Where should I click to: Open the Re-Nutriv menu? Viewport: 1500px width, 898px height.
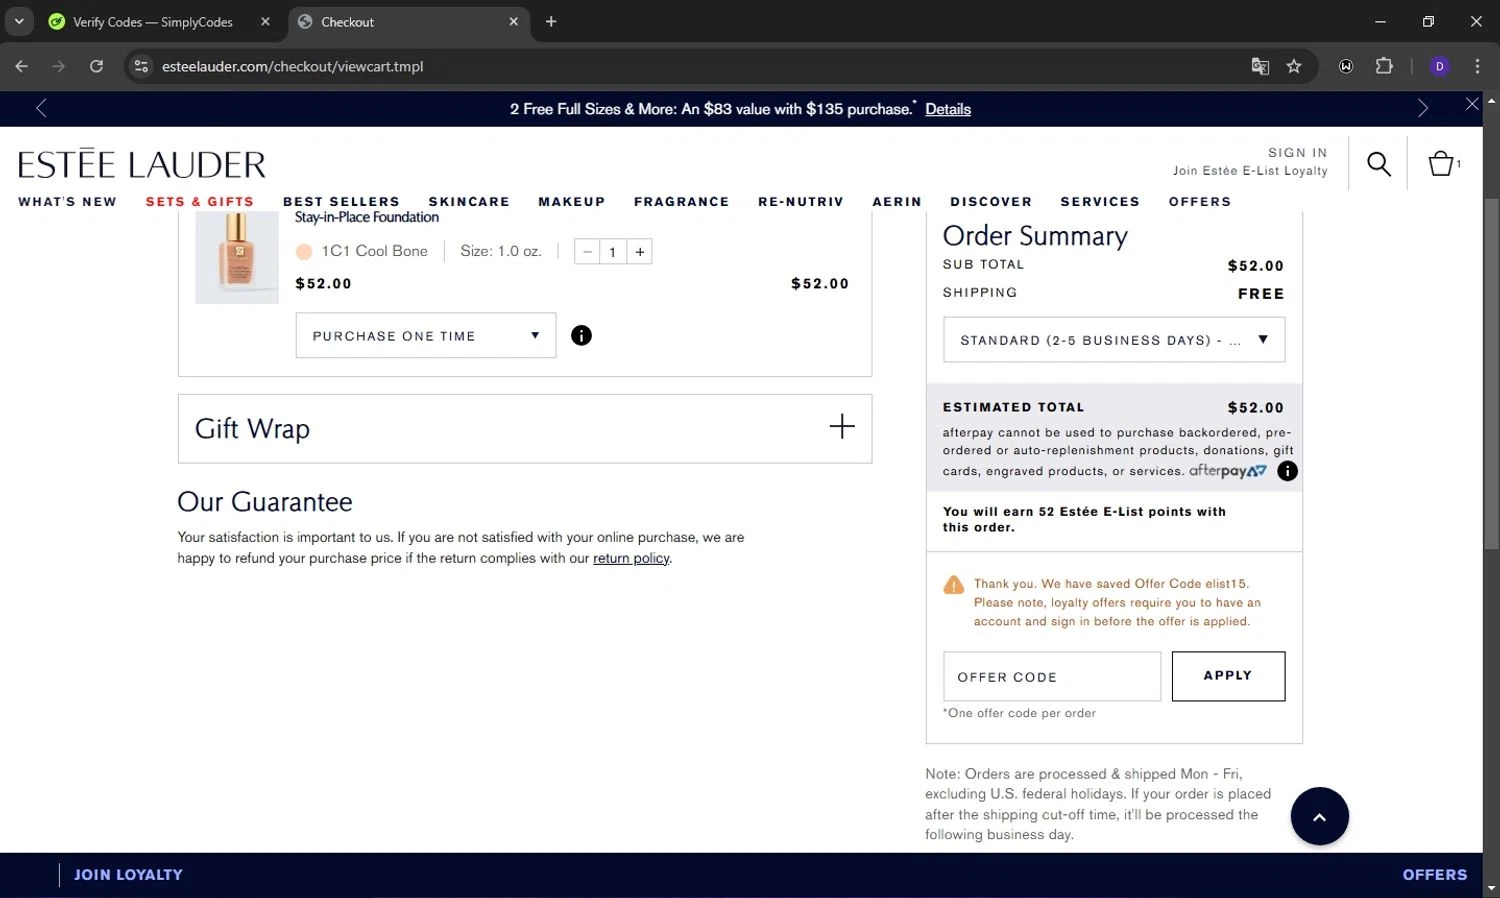pos(801,202)
